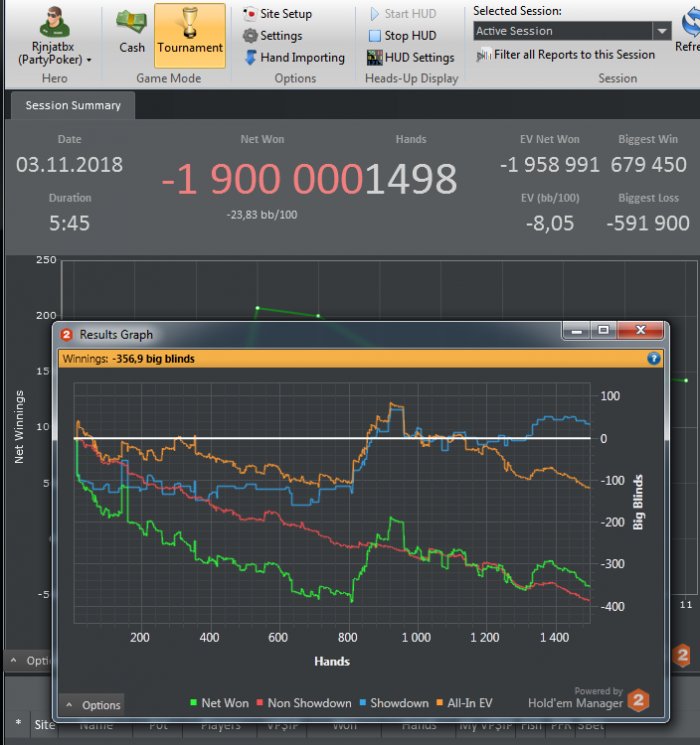The image size is (700, 745).
Task: Click the help icon in Results Graph
Action: [x=654, y=358]
